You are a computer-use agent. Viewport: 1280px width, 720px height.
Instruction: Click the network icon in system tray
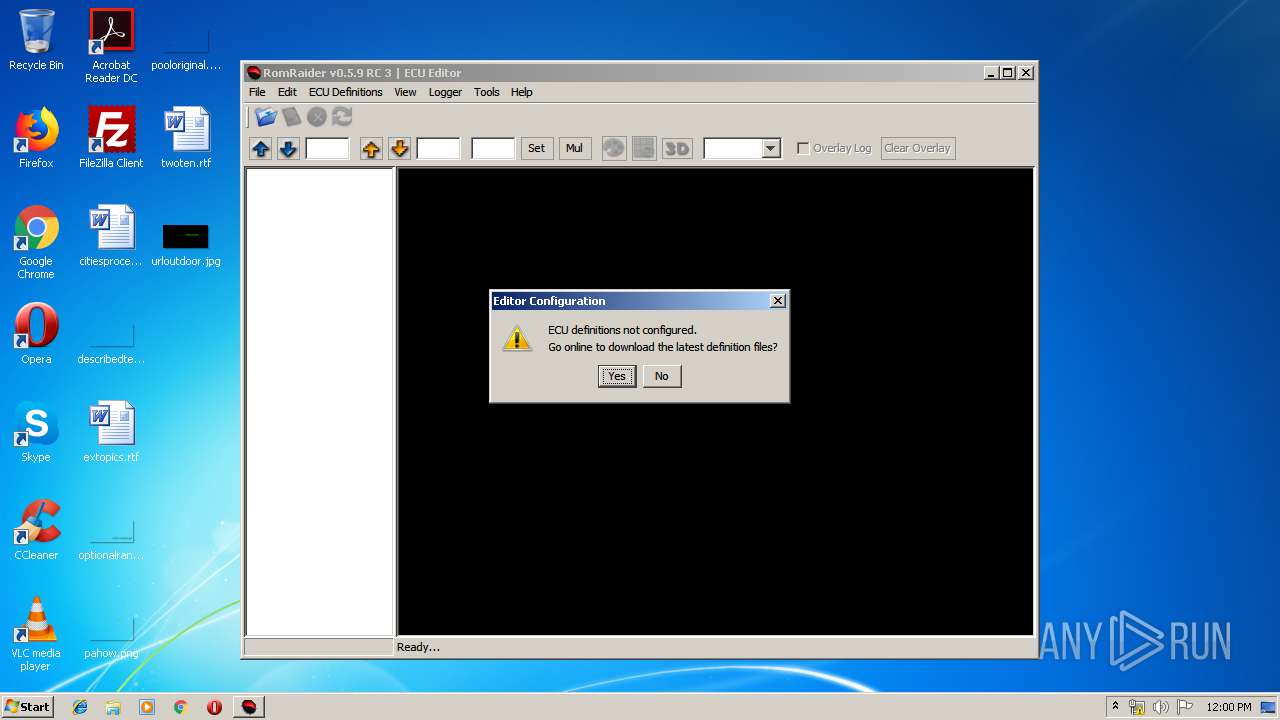coord(1137,707)
